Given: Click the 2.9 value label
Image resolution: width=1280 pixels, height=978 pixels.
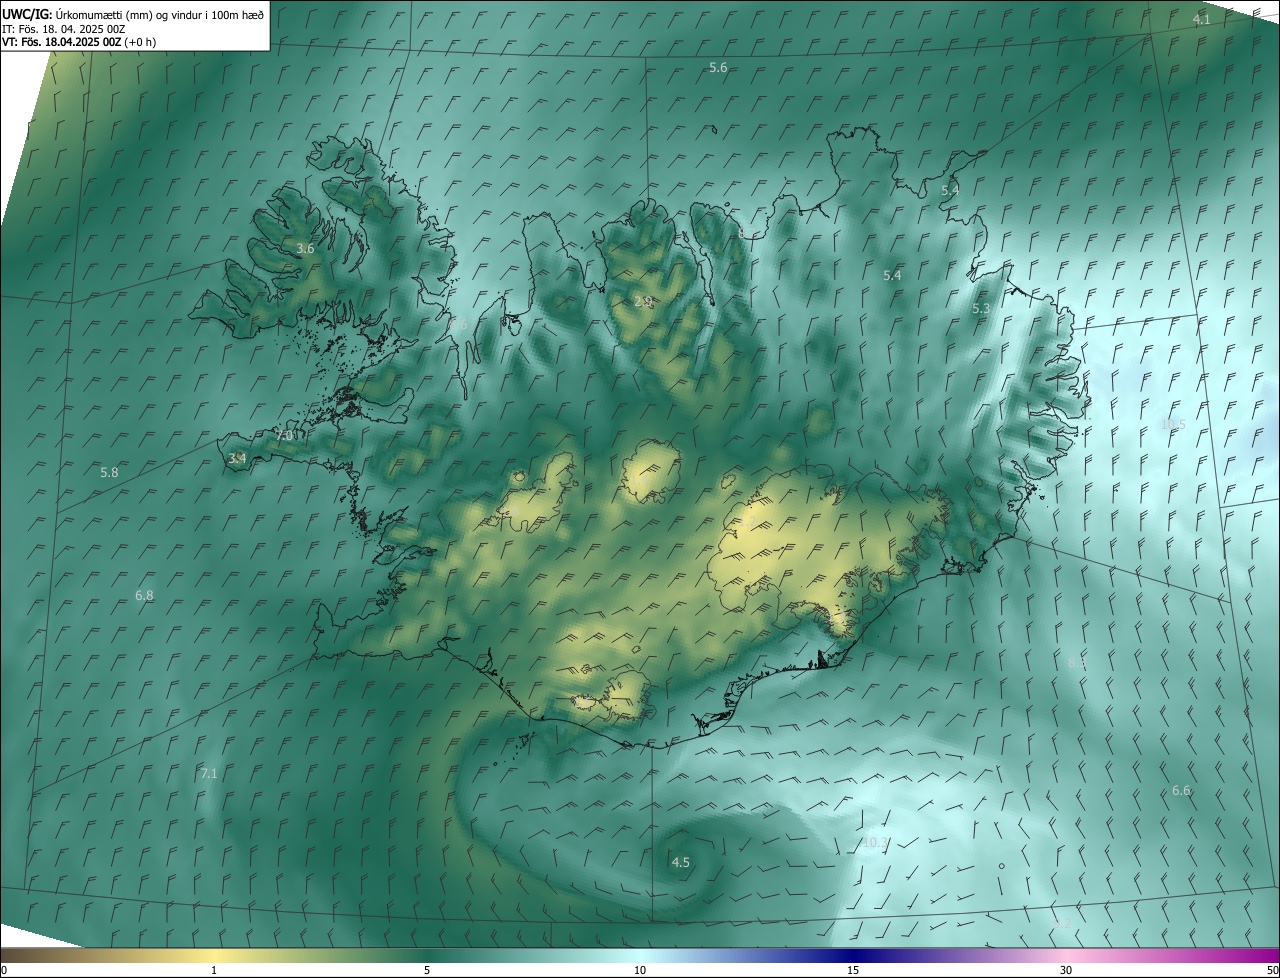Looking at the screenshot, I should [x=643, y=301].
